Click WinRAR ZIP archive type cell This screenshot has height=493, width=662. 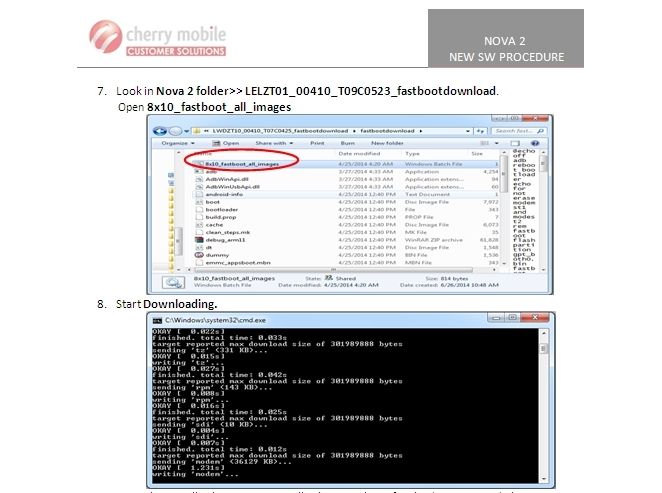pyautogui.click(x=434, y=240)
